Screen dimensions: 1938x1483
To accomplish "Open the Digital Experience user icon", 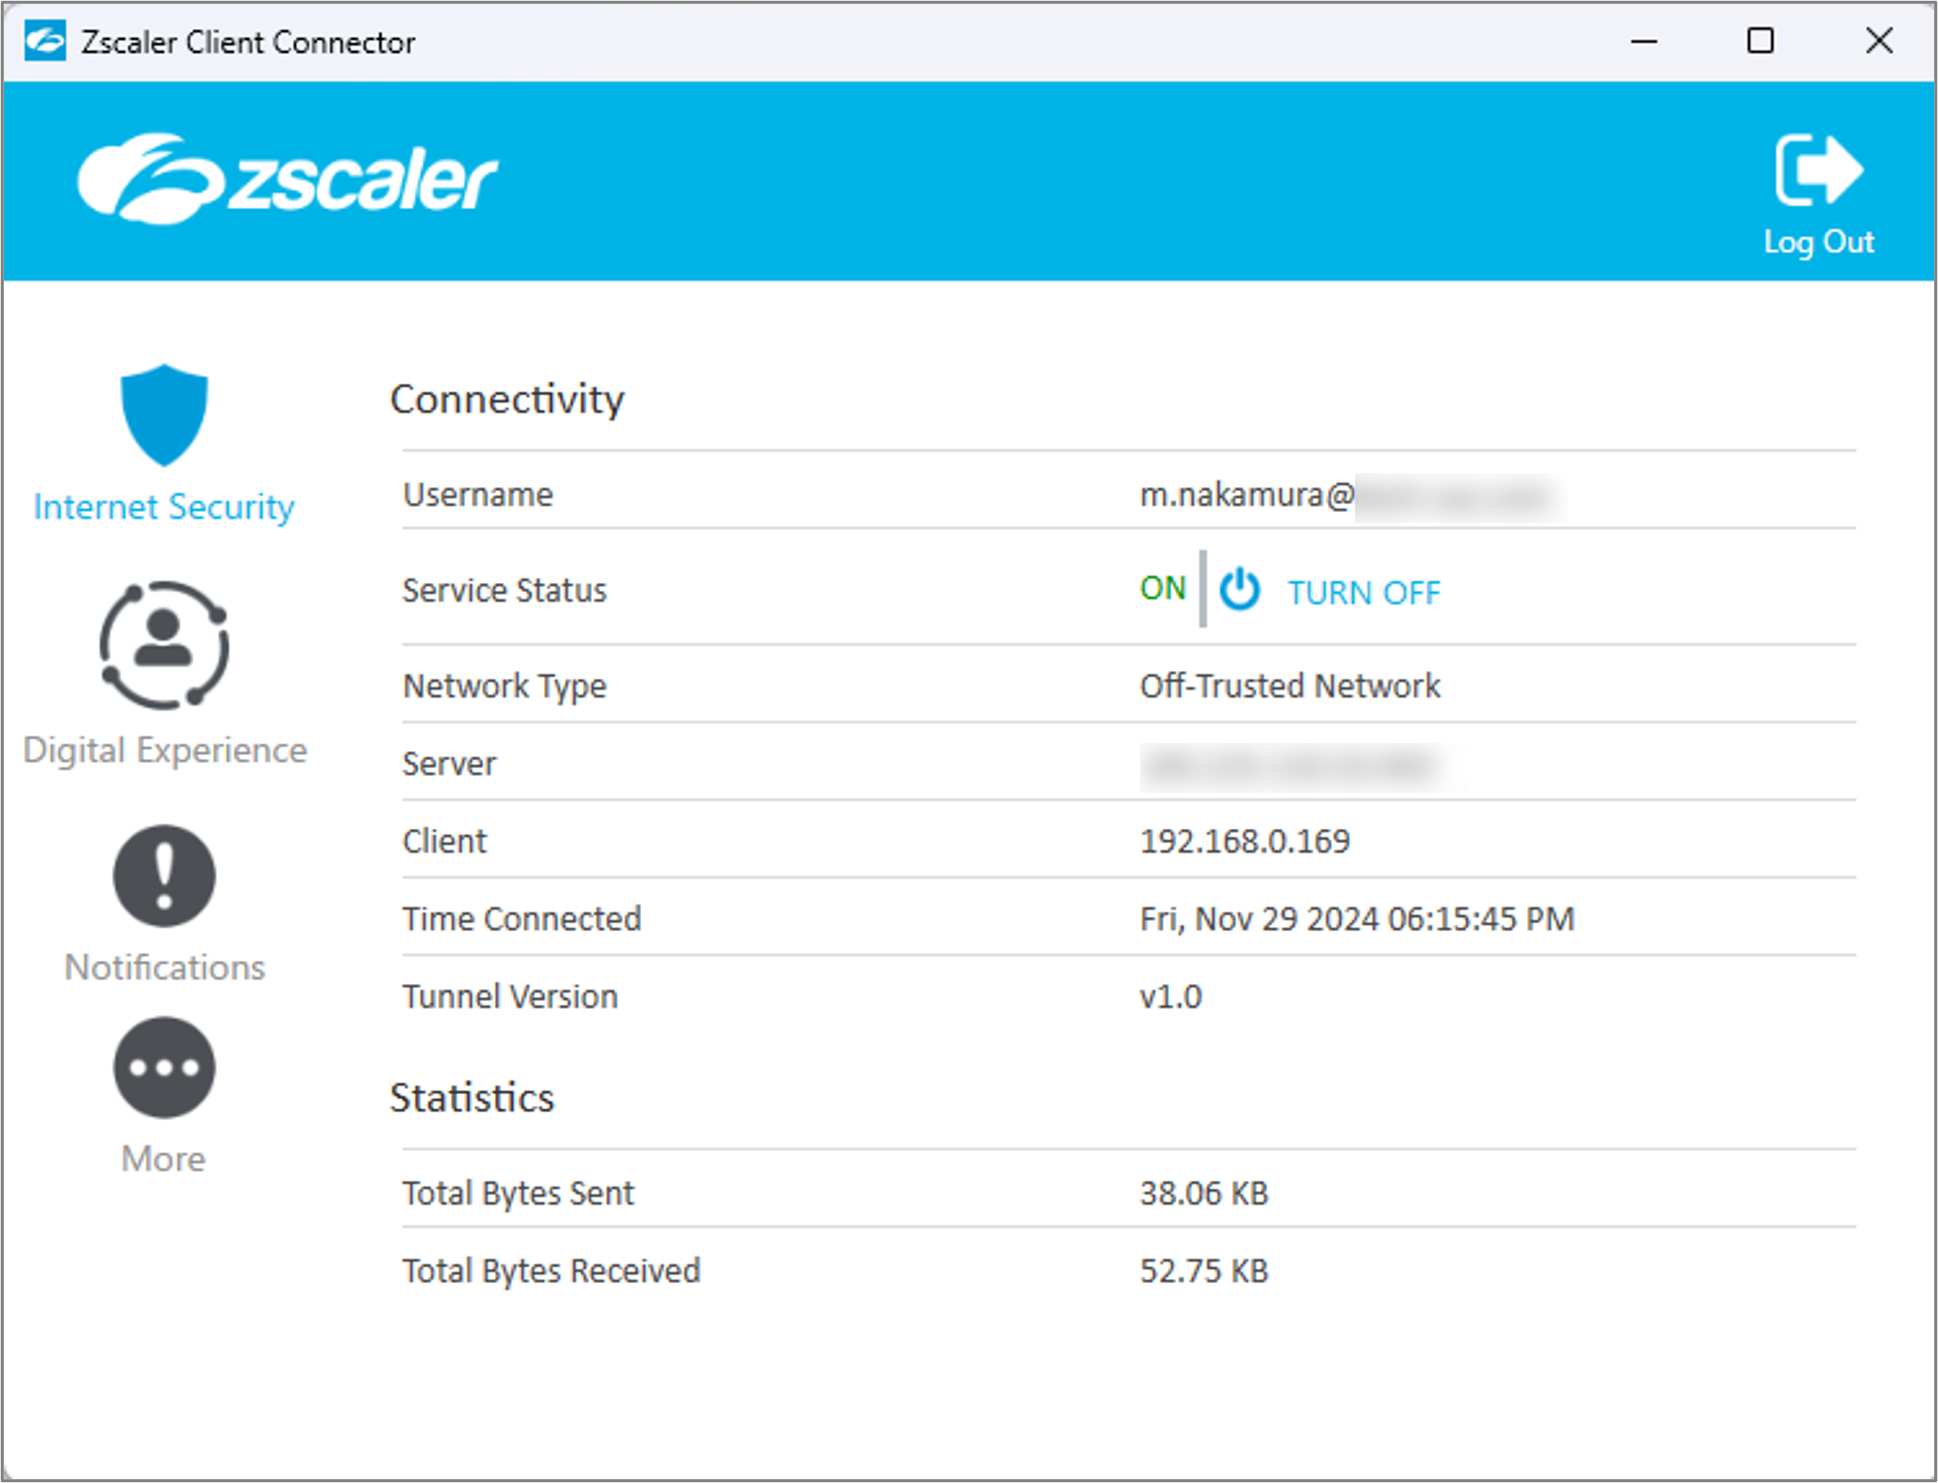I will tap(164, 645).
